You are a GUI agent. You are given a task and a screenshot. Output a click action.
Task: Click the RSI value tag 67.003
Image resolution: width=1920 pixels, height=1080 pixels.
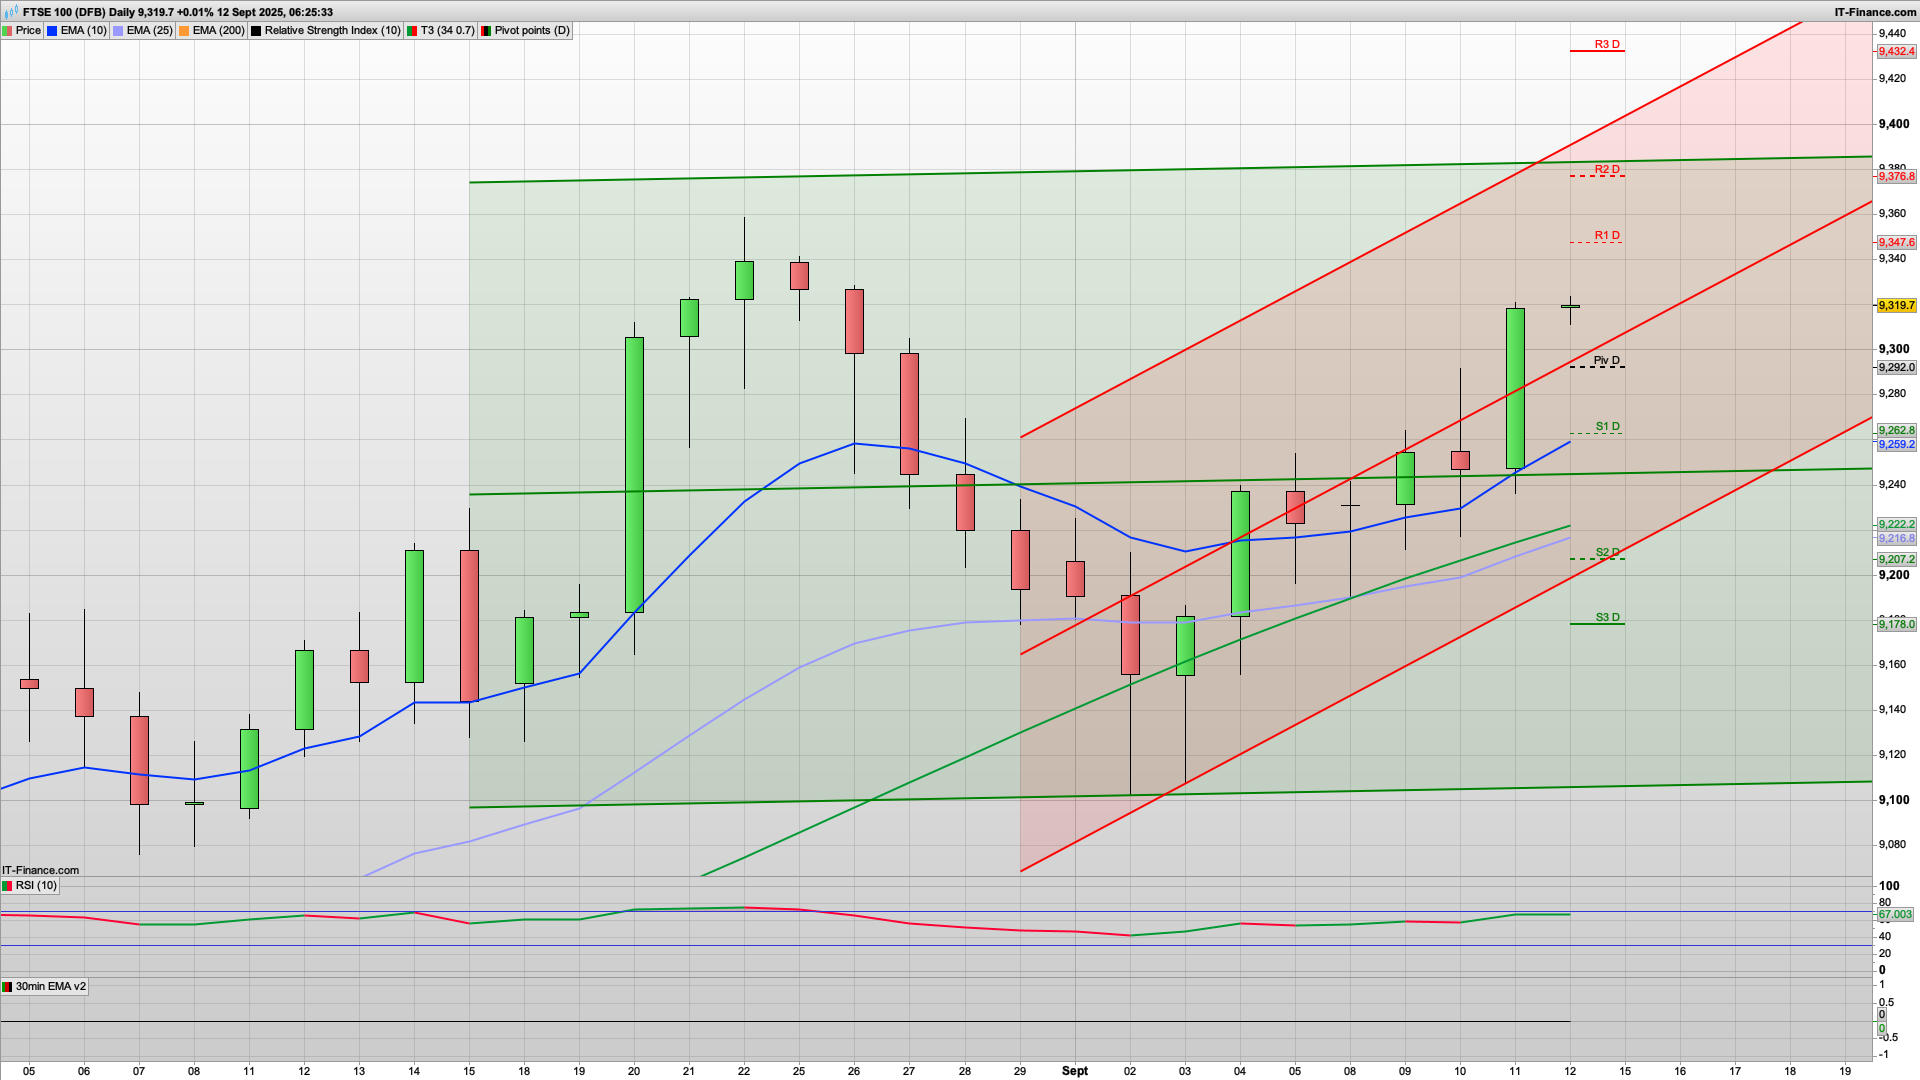coord(1895,915)
